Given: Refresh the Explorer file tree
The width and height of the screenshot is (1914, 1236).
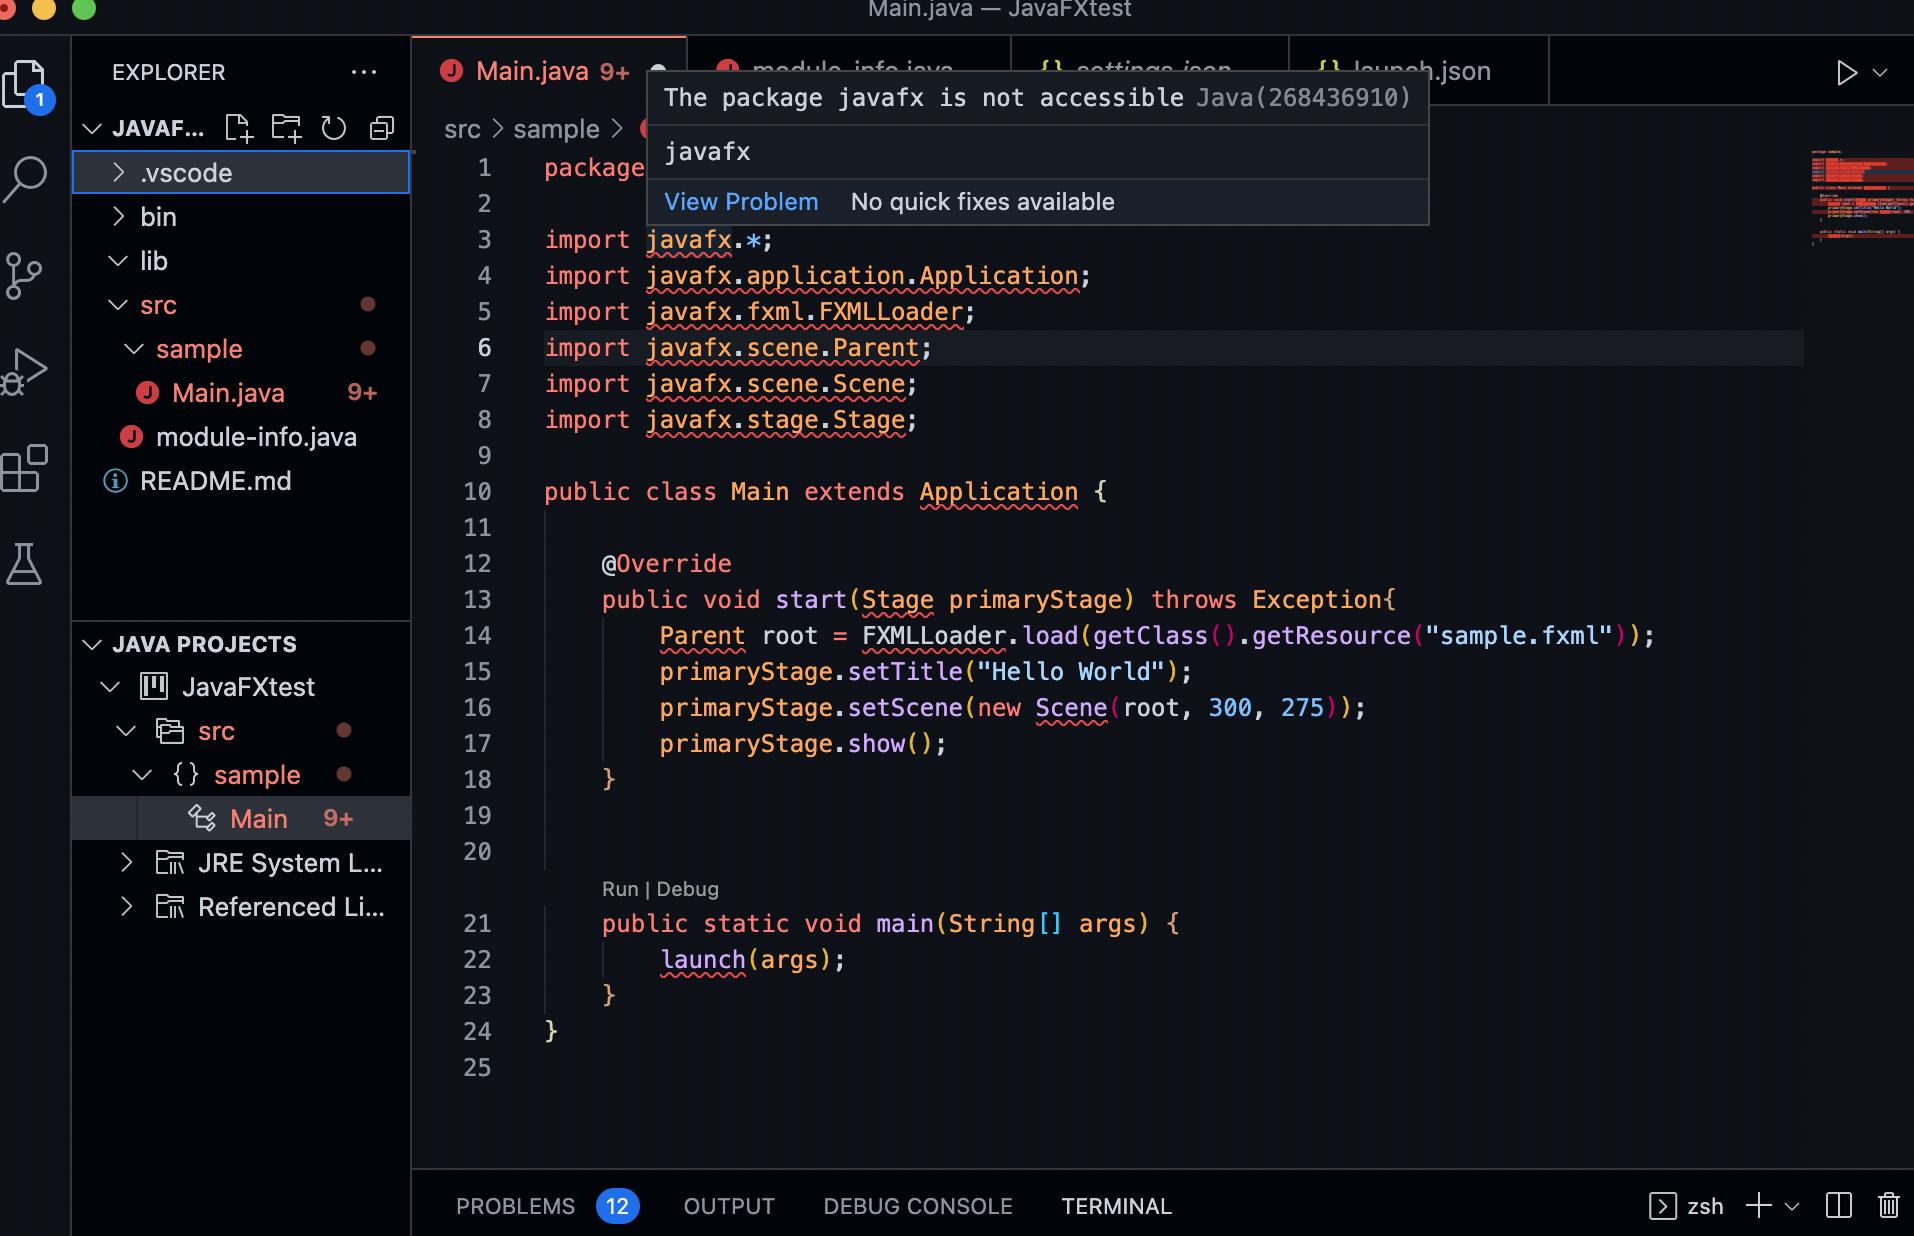Looking at the screenshot, I should 334,128.
